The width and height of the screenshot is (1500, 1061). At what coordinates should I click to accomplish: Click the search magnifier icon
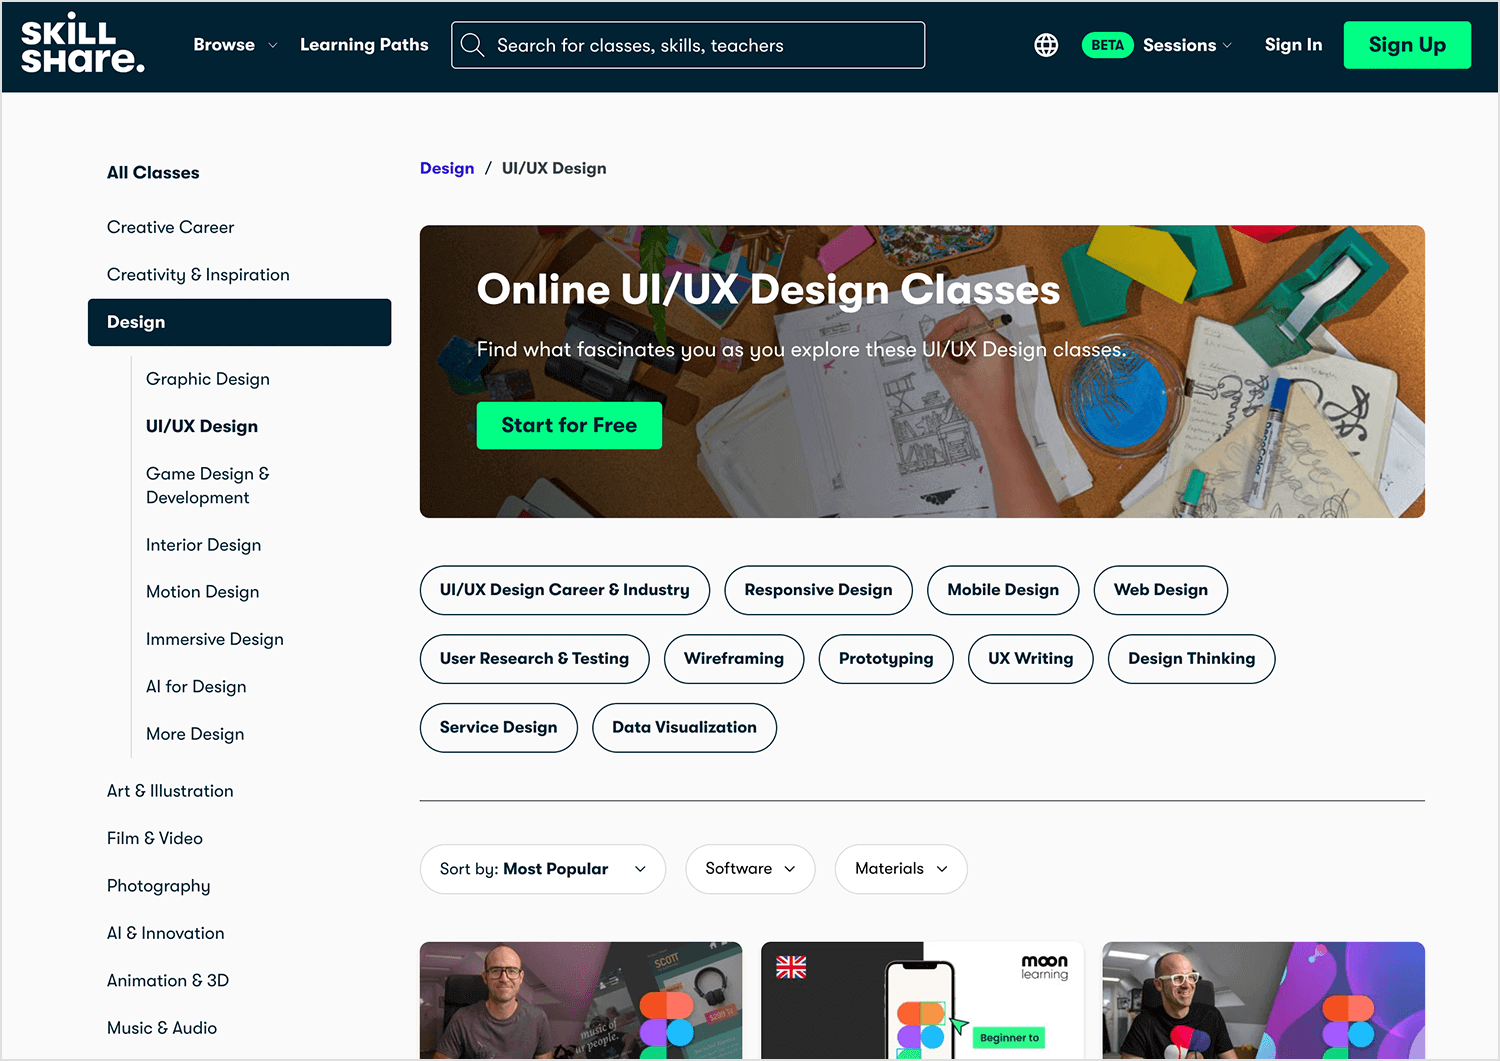pos(472,44)
